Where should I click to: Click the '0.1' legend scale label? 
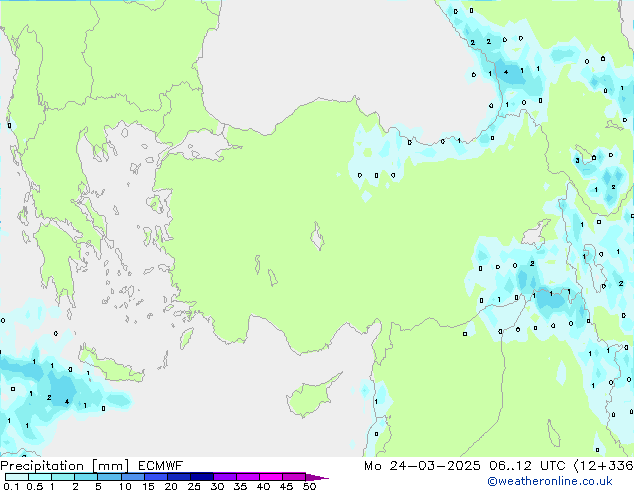pos(11,486)
